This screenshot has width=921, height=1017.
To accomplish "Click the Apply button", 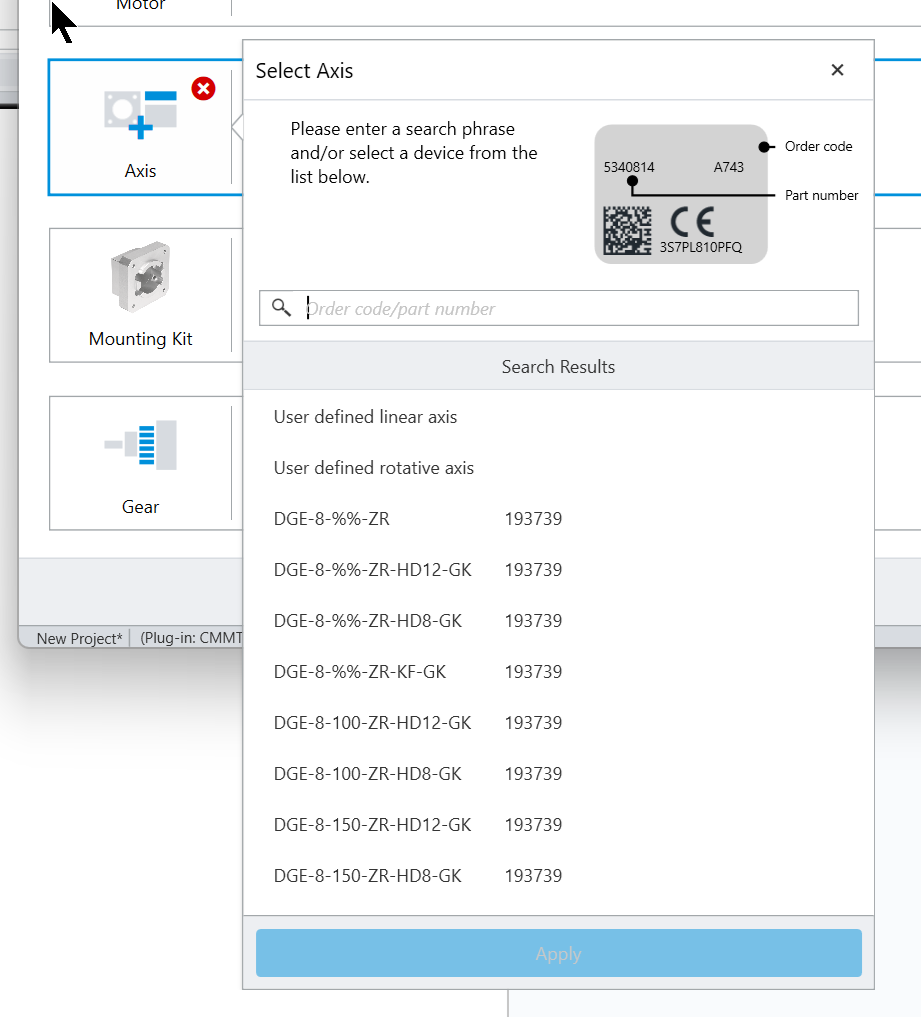I will pyautogui.click(x=559, y=953).
